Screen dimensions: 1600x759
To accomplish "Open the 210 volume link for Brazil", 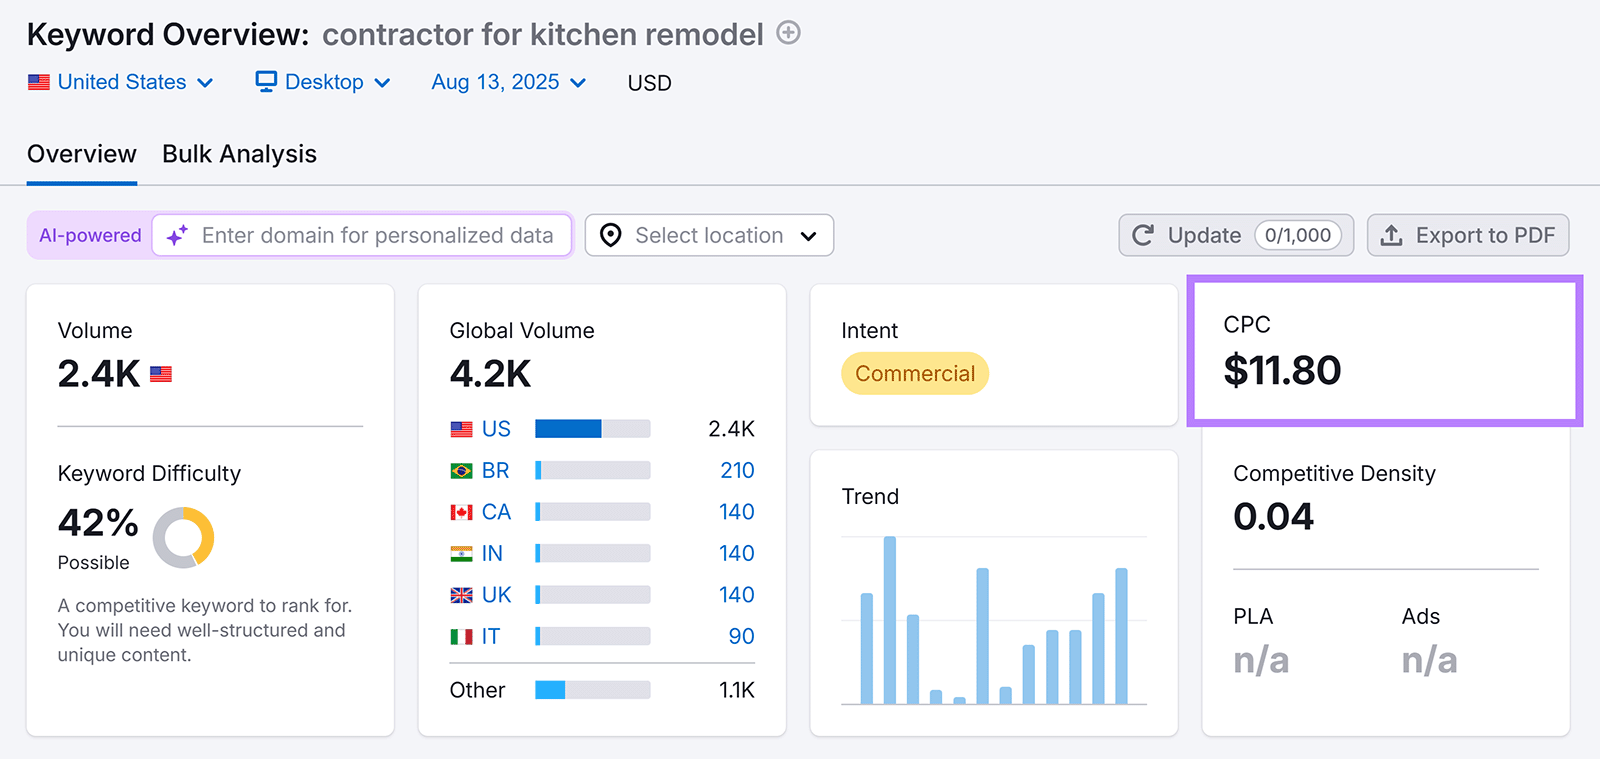I will pos(736,470).
